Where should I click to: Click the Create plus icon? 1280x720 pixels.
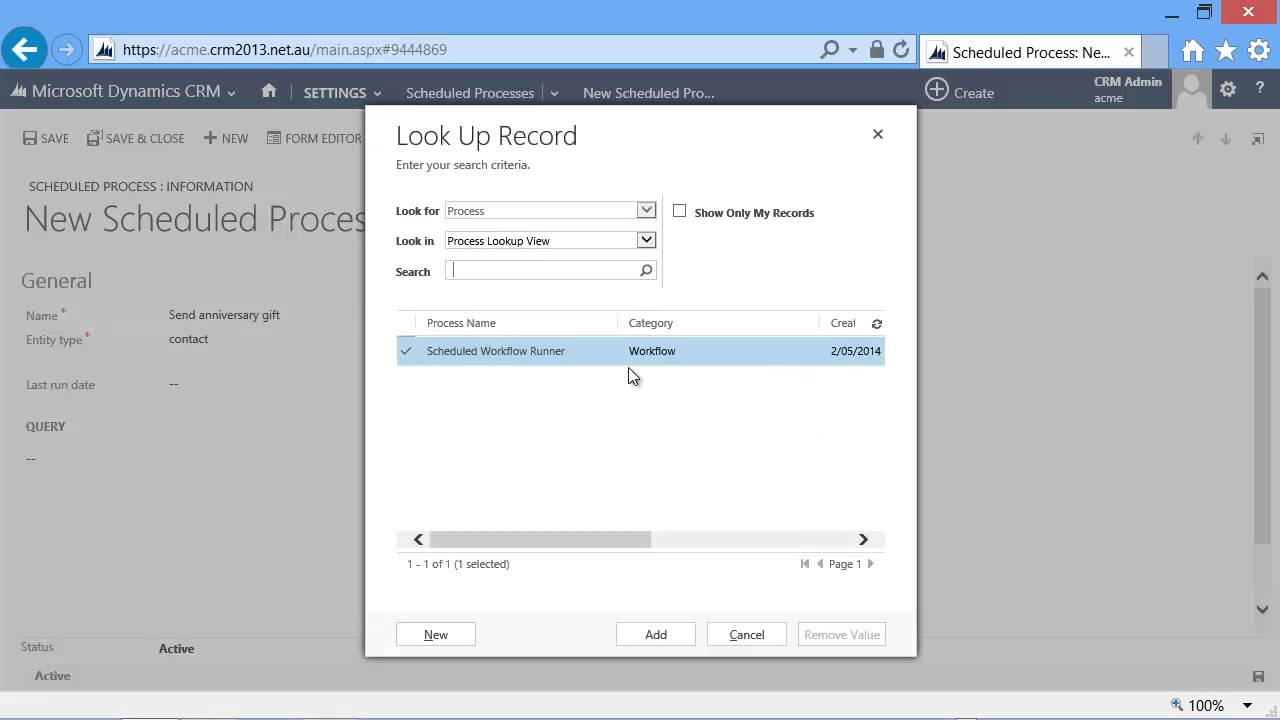pyautogui.click(x=936, y=90)
